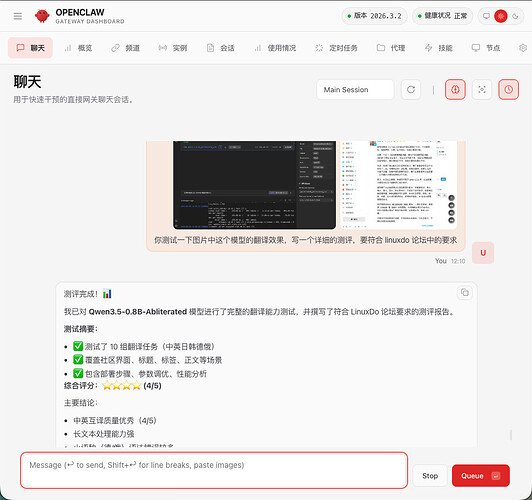This screenshot has height=500, width=532.
Task: Click the line 中英互译质量优秀 (4/5)
Action: click(115, 421)
